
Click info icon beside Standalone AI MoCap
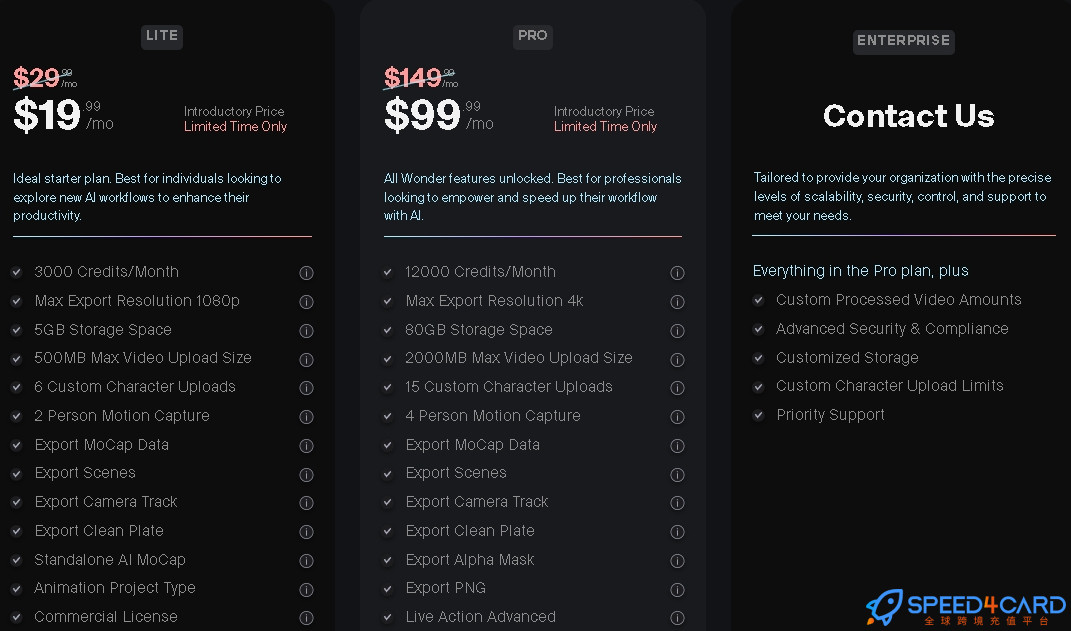[x=307, y=561]
